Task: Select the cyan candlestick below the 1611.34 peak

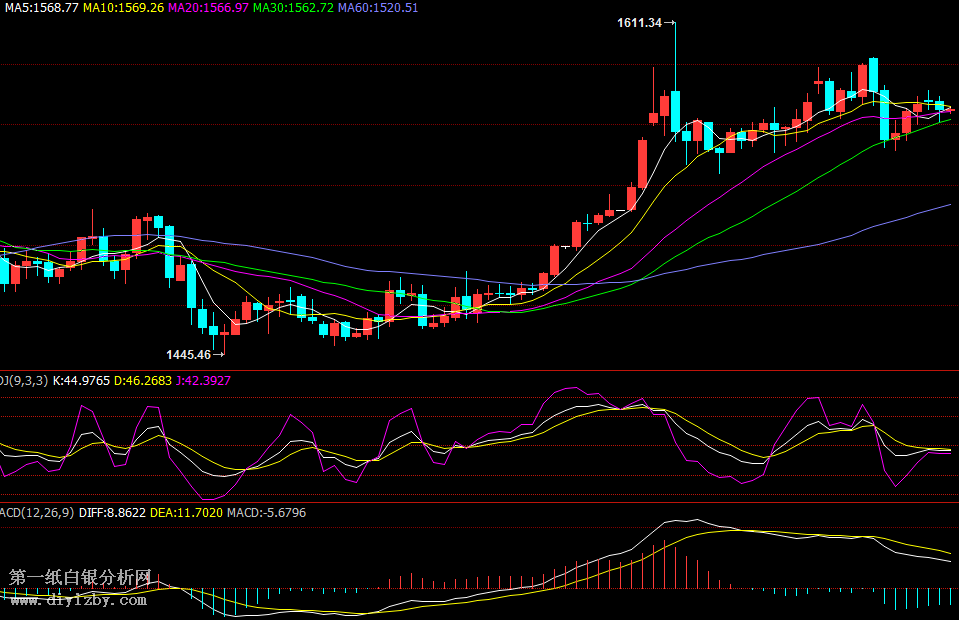Action: [x=676, y=111]
